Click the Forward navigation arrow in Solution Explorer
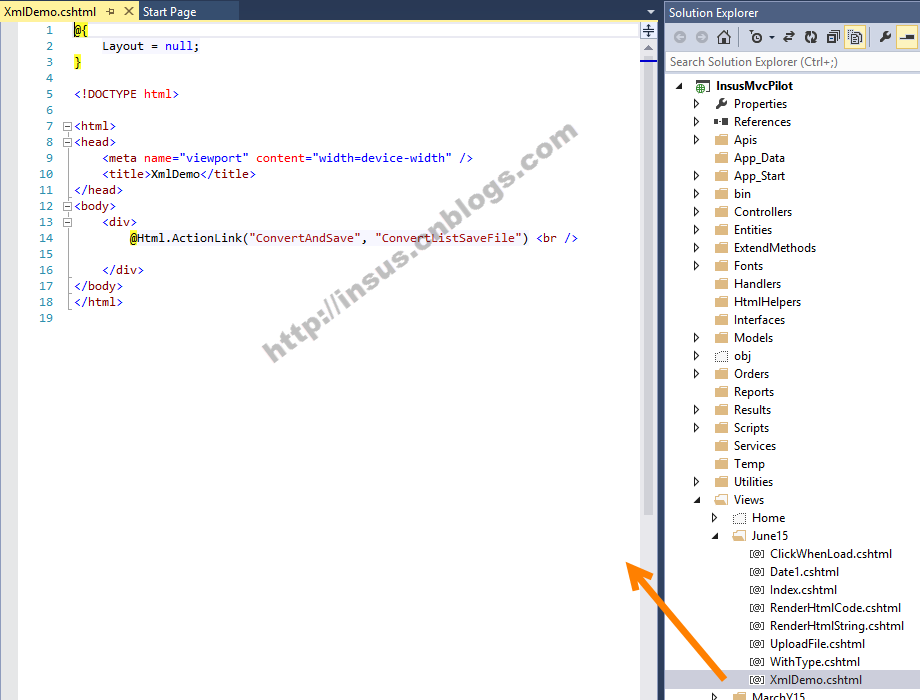The image size is (920, 700). tap(702, 37)
